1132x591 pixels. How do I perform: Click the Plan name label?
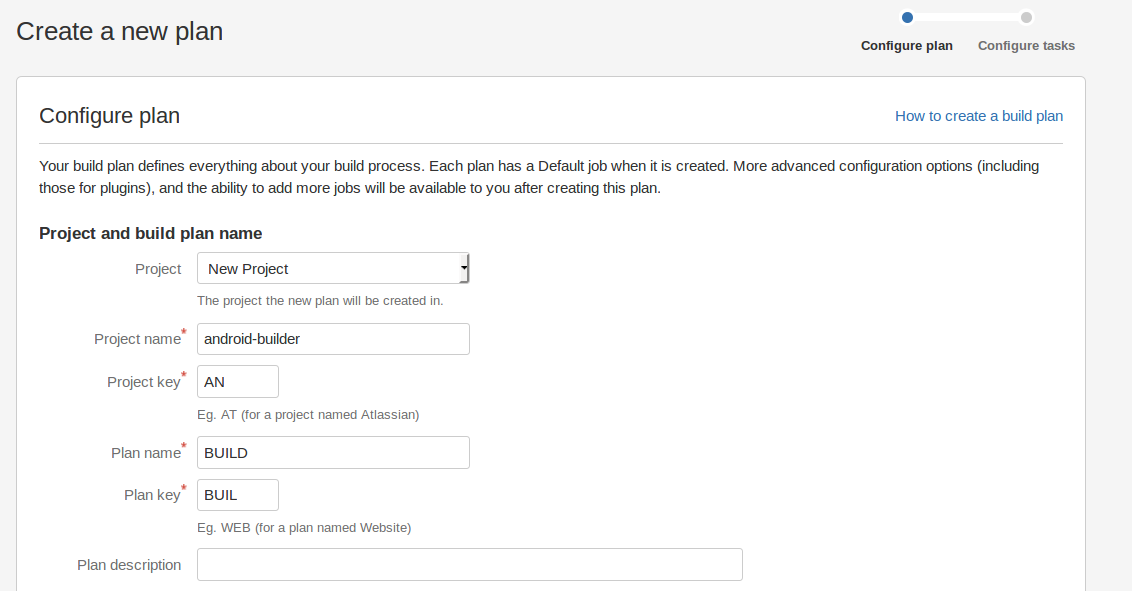point(145,453)
